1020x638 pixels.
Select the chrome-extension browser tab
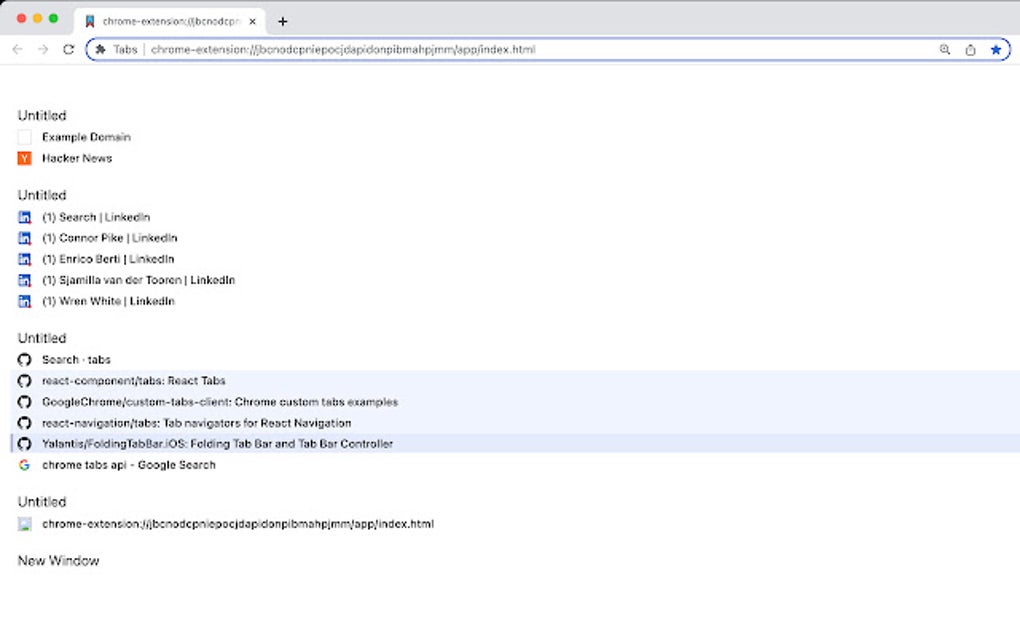click(170, 21)
